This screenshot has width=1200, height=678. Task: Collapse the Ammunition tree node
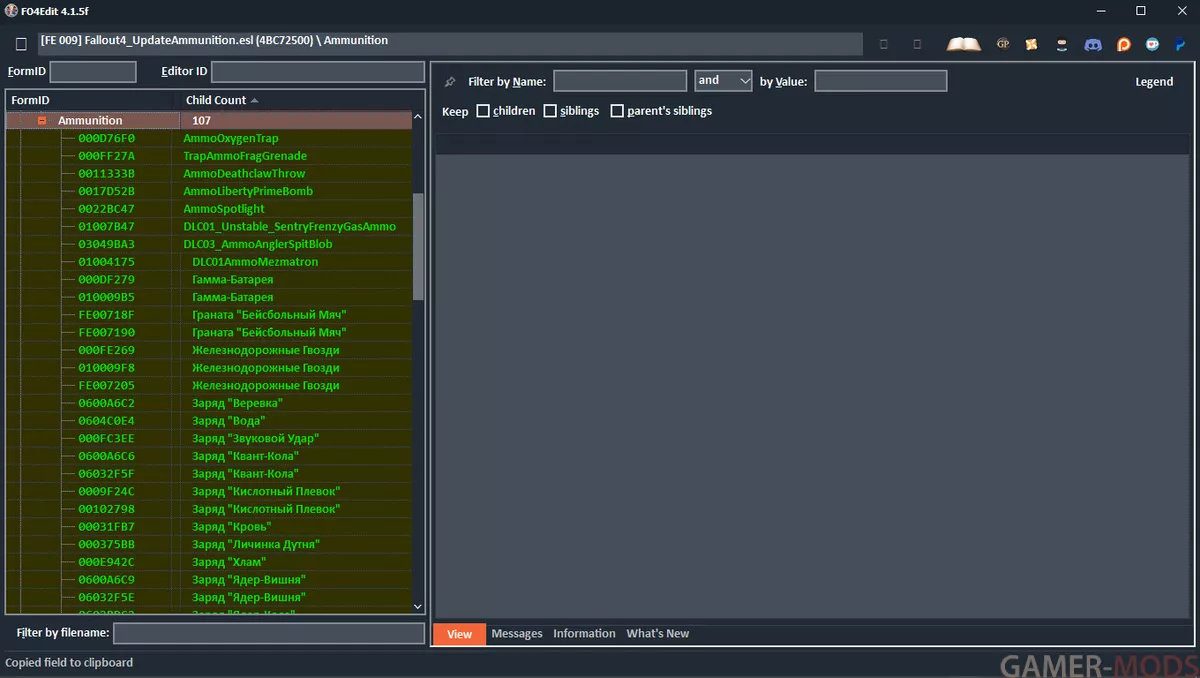point(42,120)
